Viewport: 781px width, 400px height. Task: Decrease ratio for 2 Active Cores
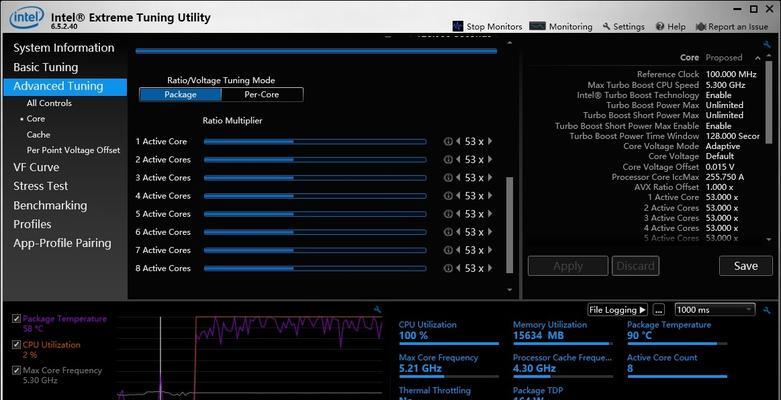458,159
